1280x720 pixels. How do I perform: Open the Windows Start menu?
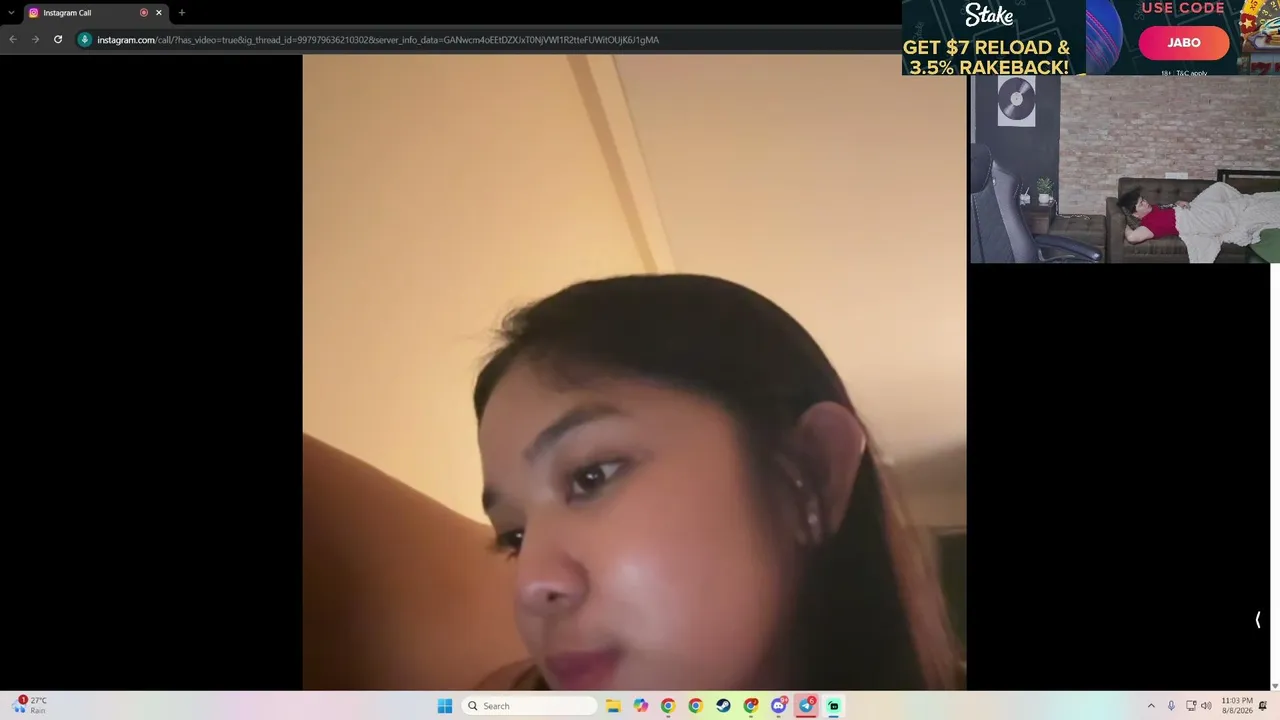pyautogui.click(x=445, y=706)
